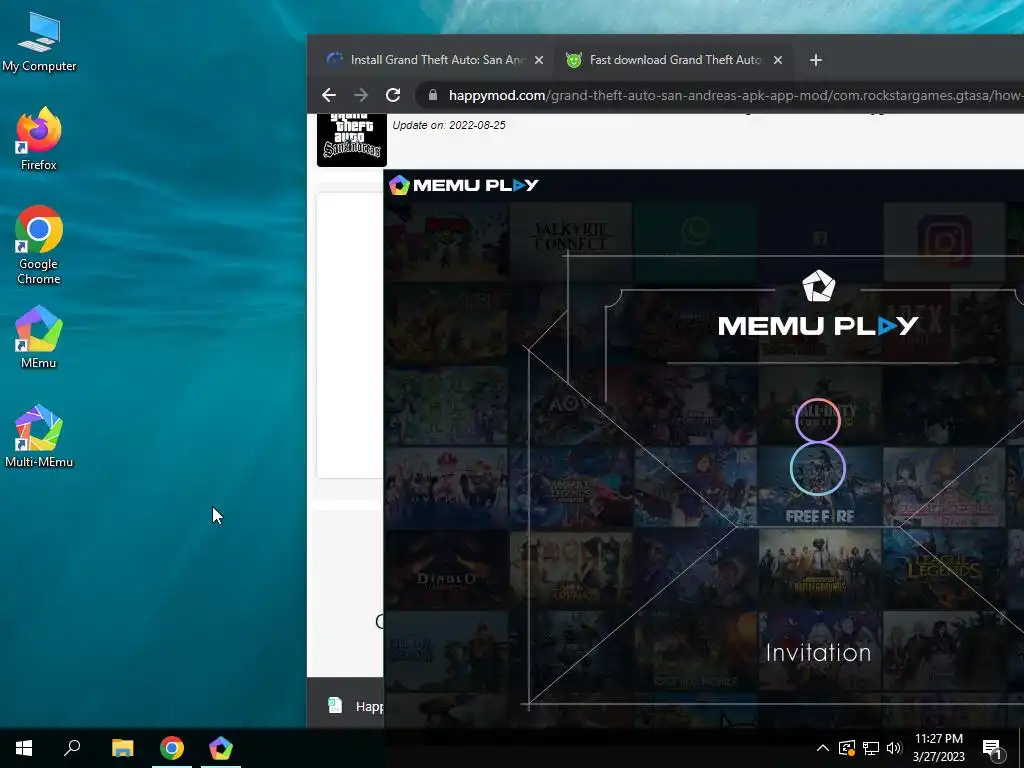Click the WhatsApp app tile

tap(696, 241)
